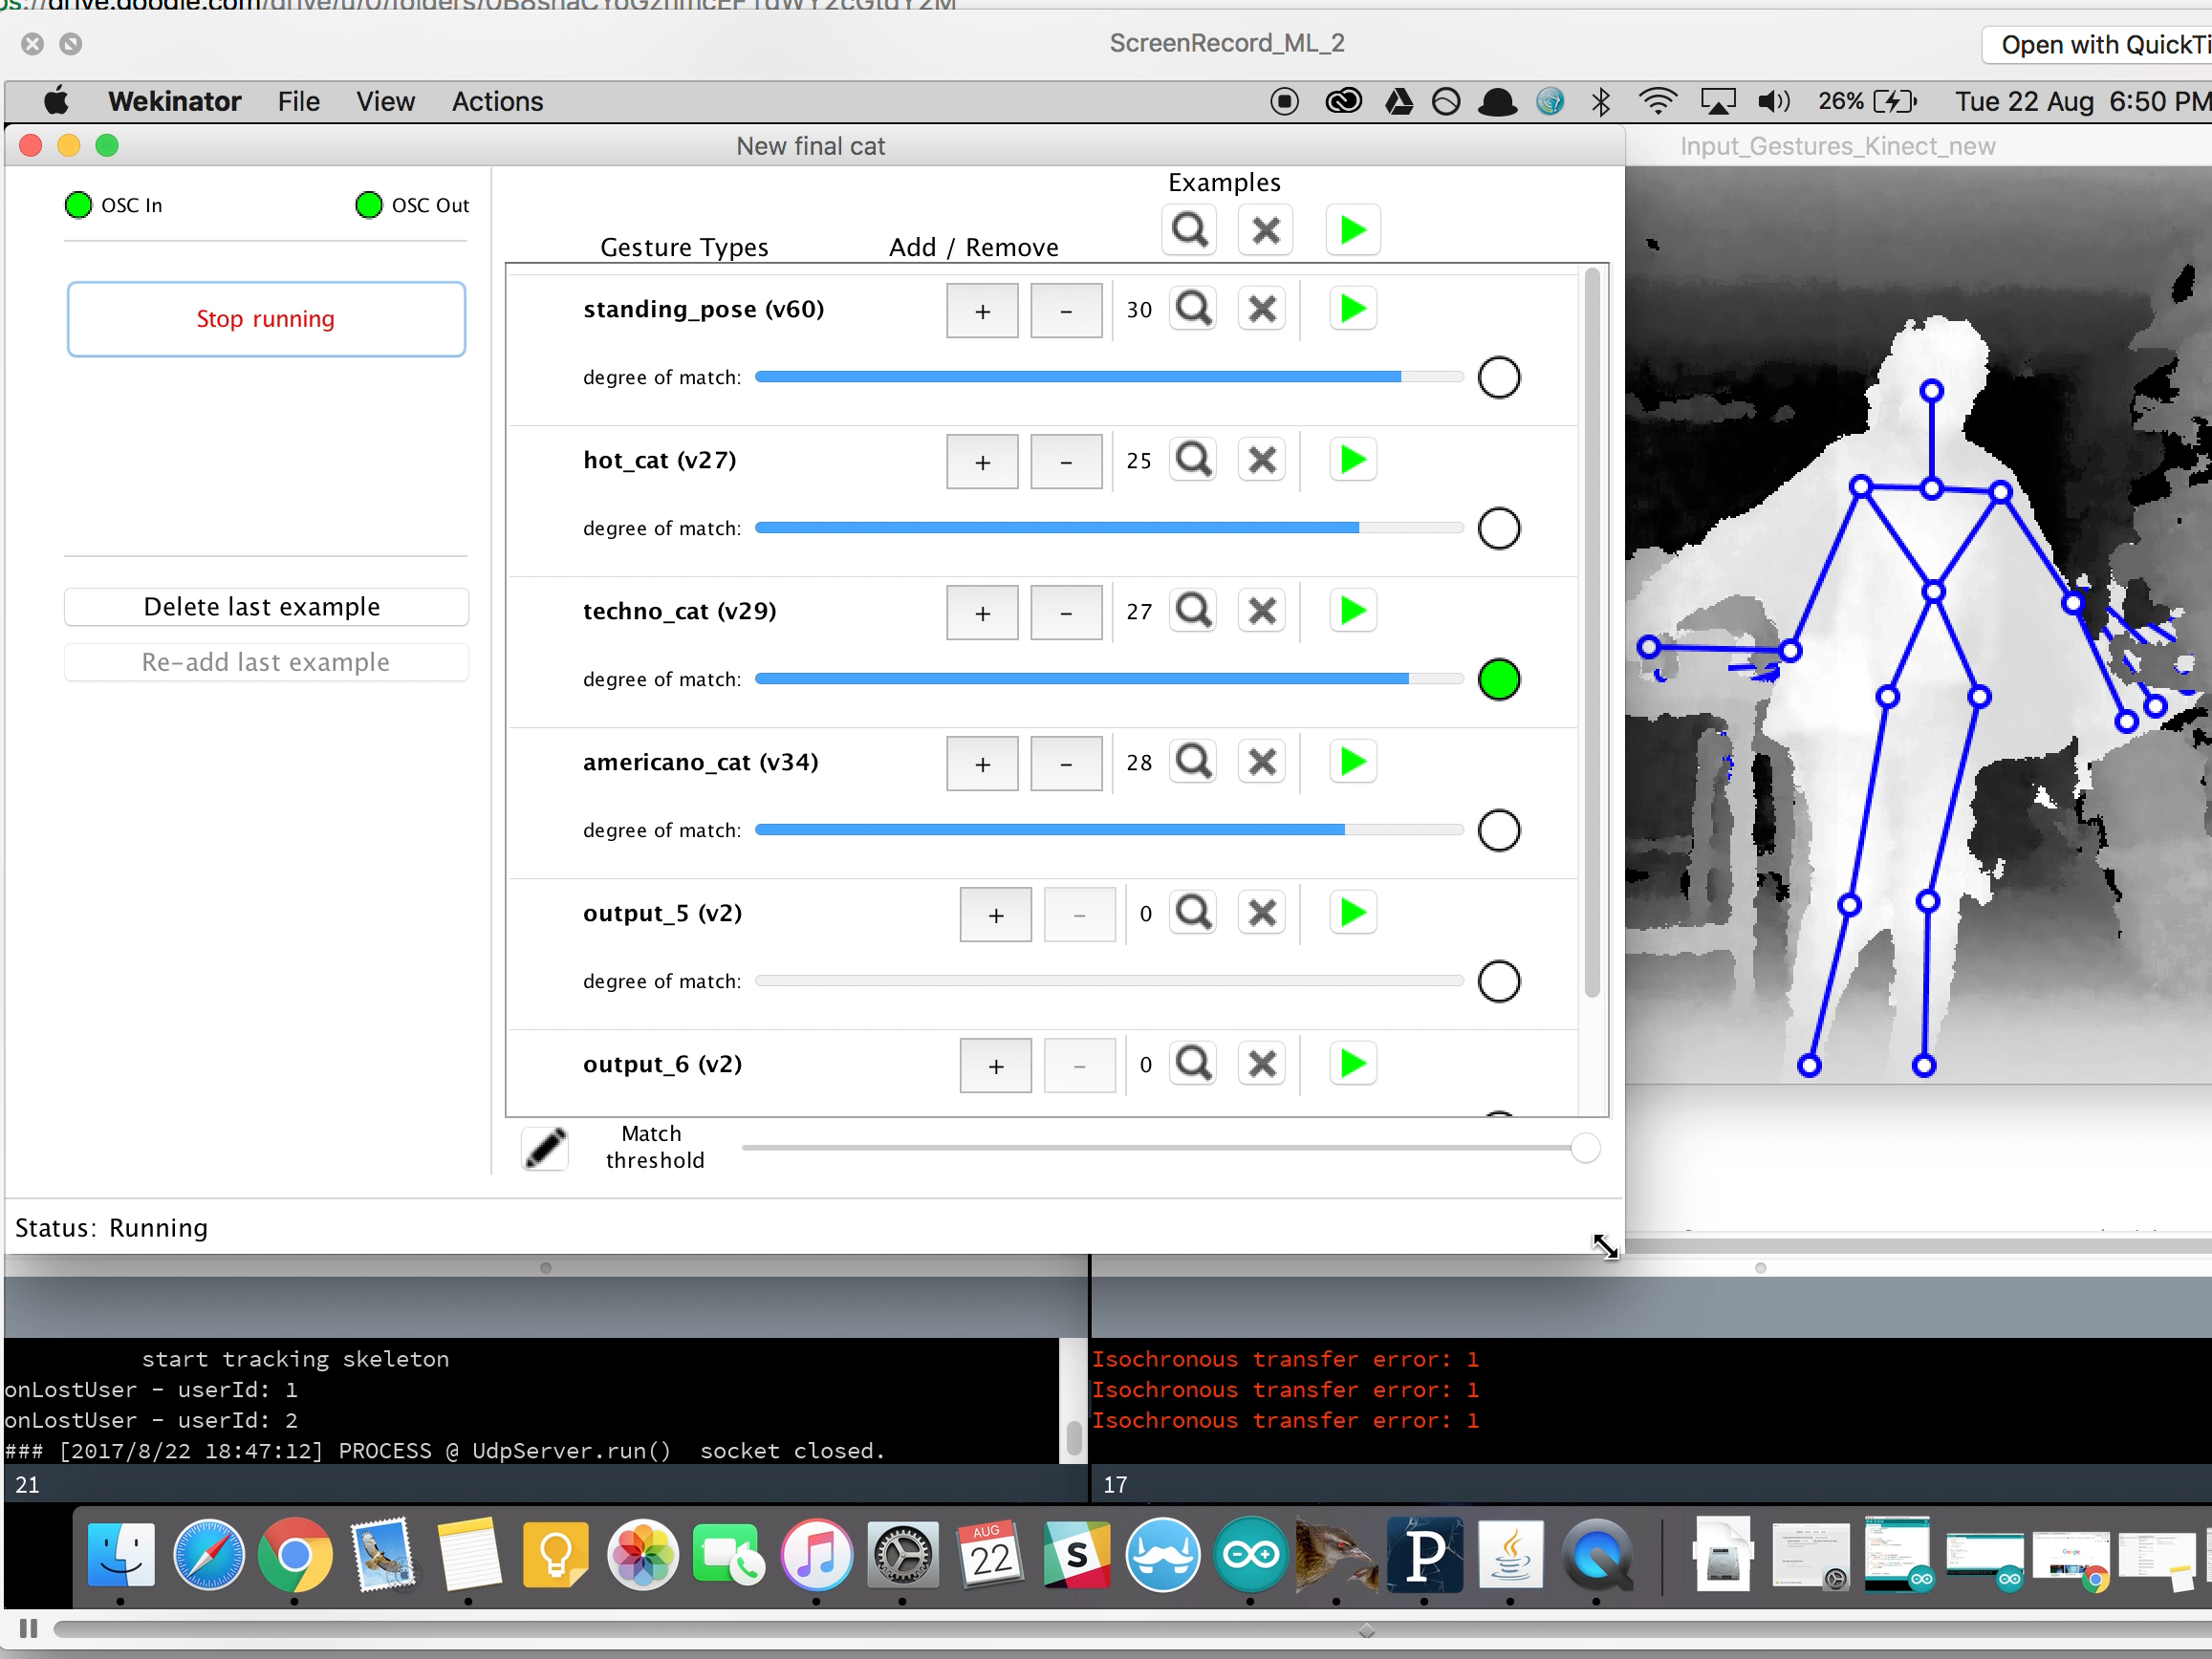
Task: View examples for hot_cat gesture
Action: click(1193, 460)
